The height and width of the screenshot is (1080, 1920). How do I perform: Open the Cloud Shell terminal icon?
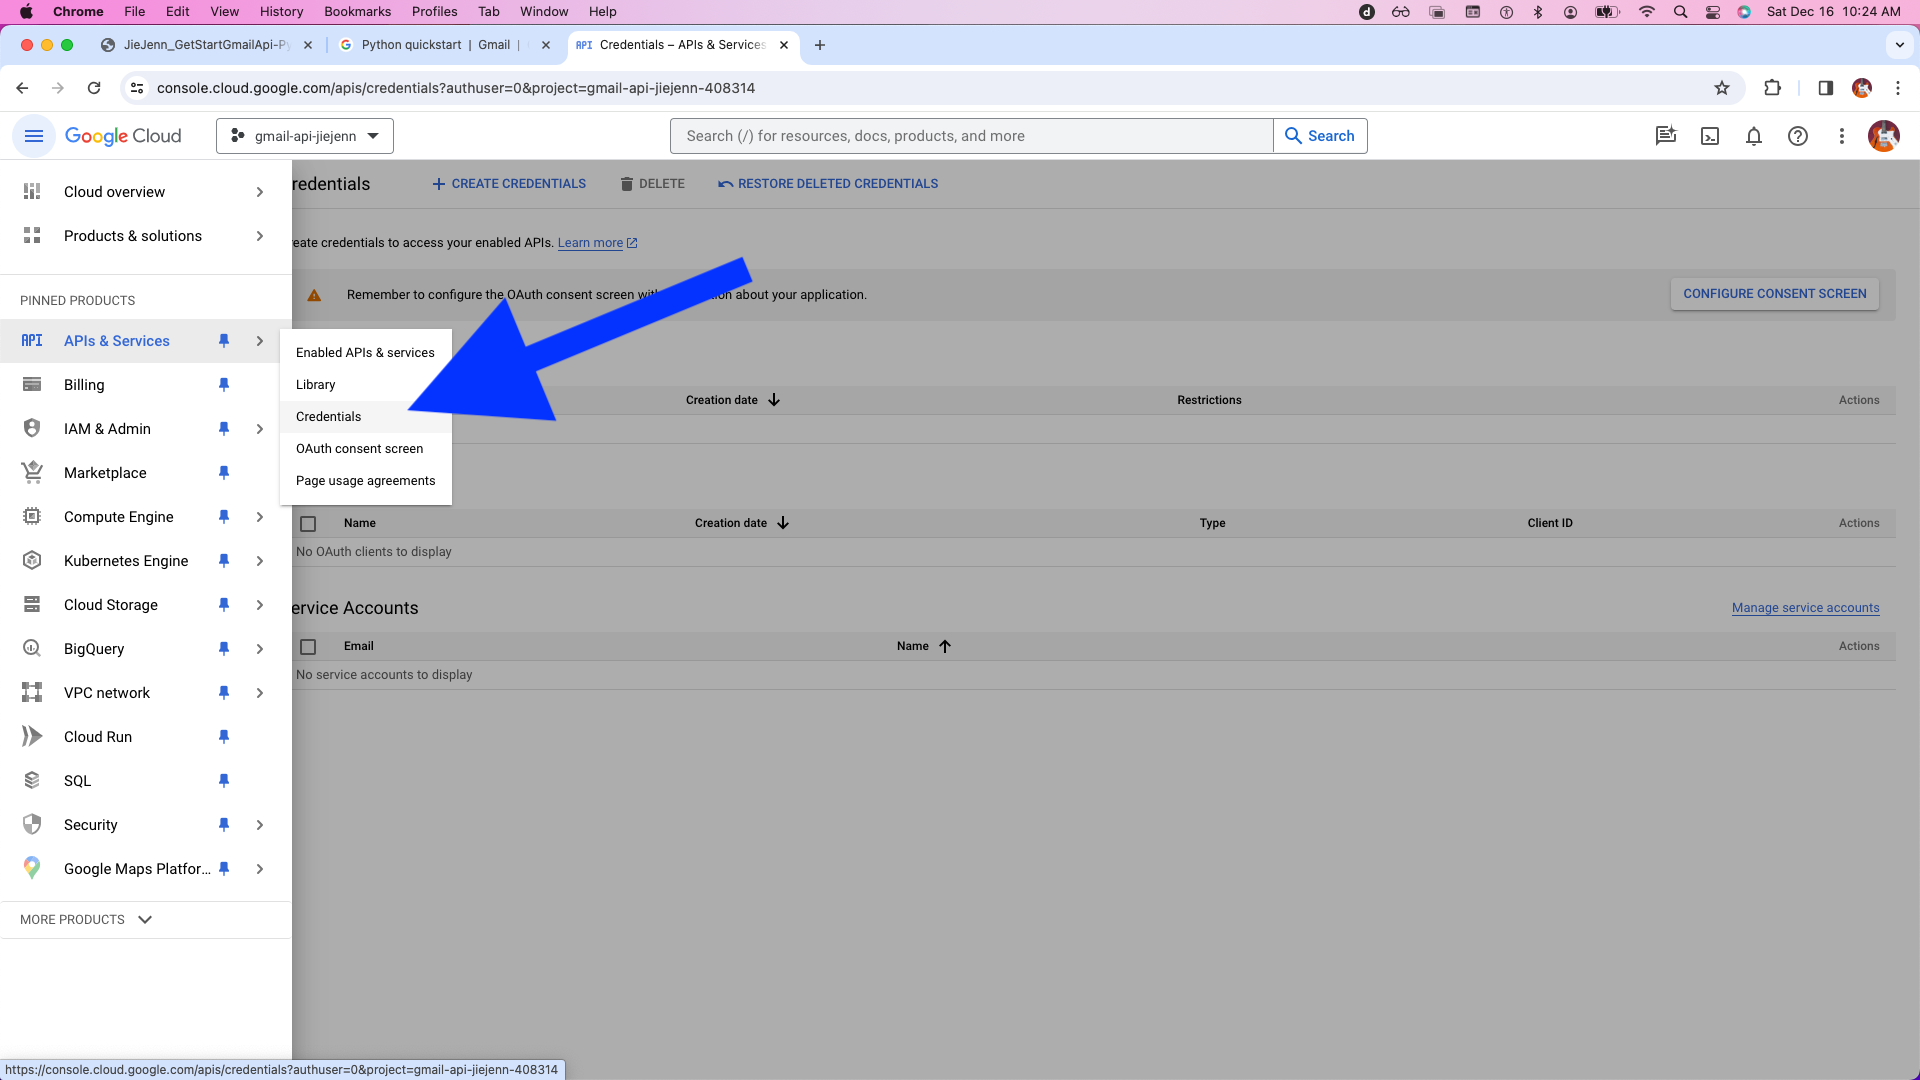(x=1710, y=136)
